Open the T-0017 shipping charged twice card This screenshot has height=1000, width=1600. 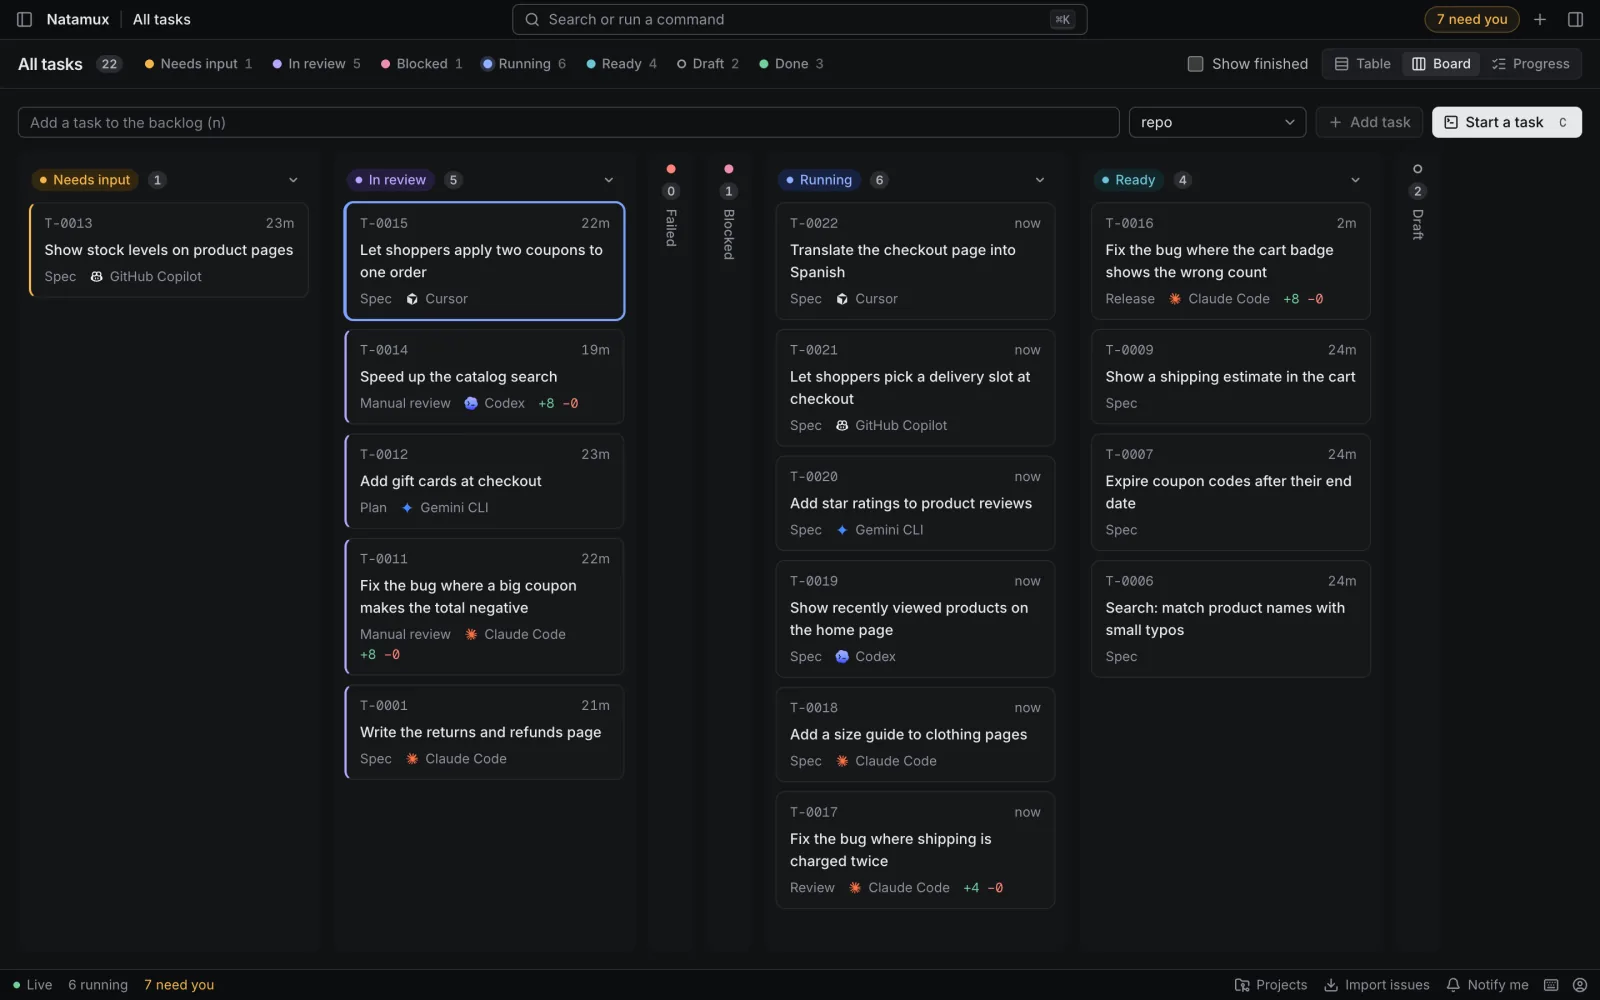915,850
